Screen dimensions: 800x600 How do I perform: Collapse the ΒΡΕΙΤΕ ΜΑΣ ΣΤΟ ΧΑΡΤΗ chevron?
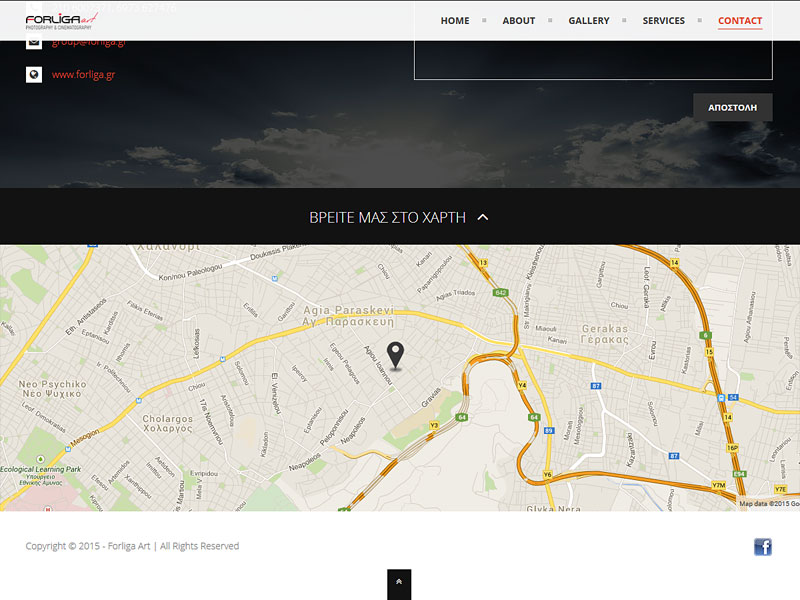click(x=483, y=217)
